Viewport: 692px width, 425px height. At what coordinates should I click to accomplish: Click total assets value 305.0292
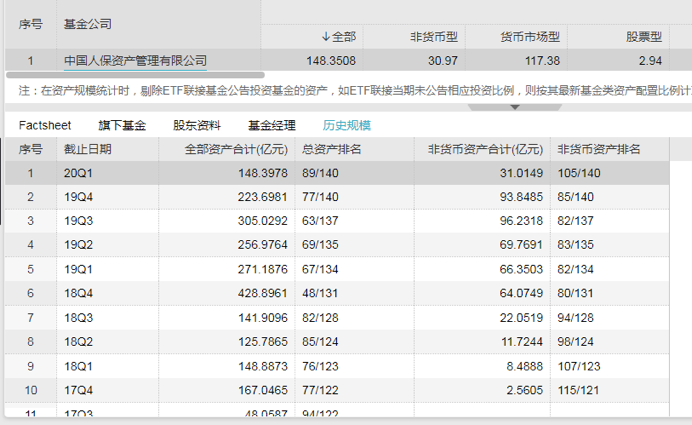coord(263,221)
